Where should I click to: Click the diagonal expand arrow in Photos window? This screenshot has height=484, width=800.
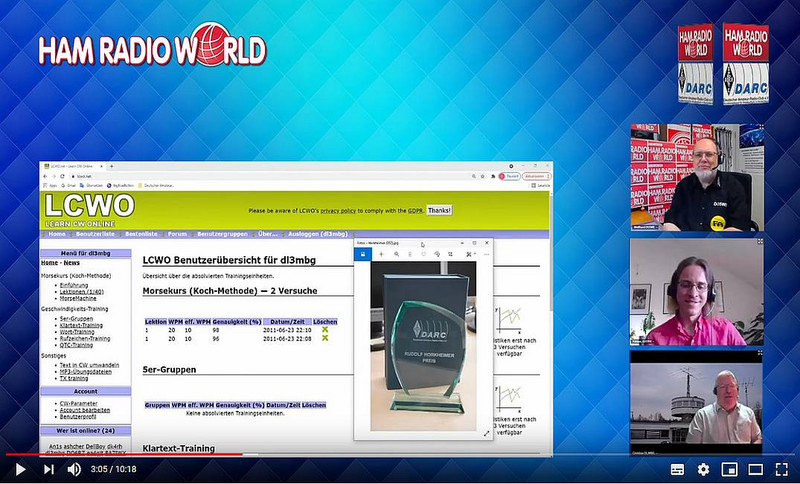coord(486,434)
